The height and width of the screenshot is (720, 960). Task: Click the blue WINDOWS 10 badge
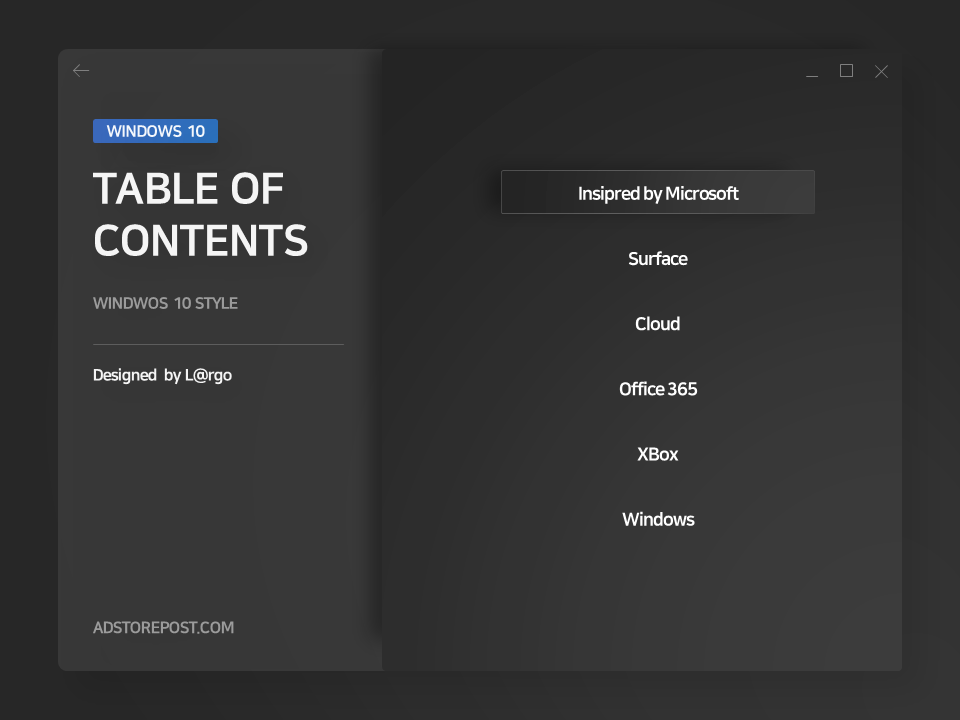156,131
